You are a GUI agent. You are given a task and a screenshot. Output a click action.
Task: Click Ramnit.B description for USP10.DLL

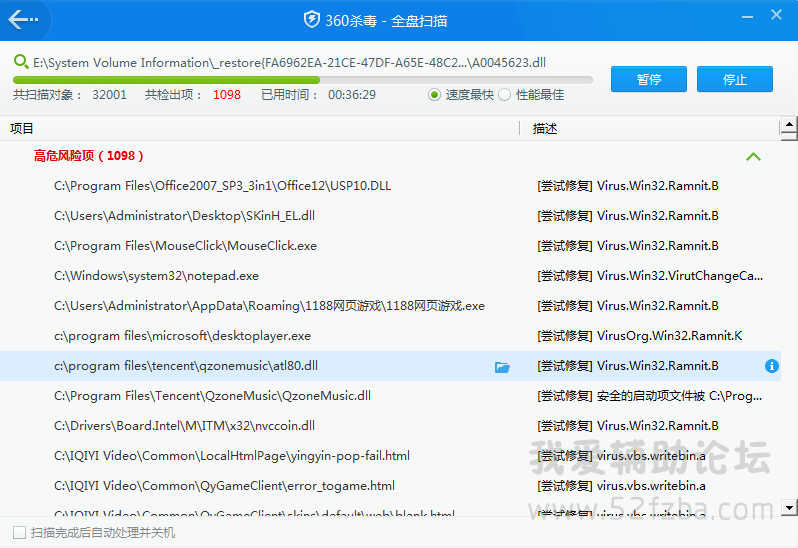pyautogui.click(x=628, y=186)
